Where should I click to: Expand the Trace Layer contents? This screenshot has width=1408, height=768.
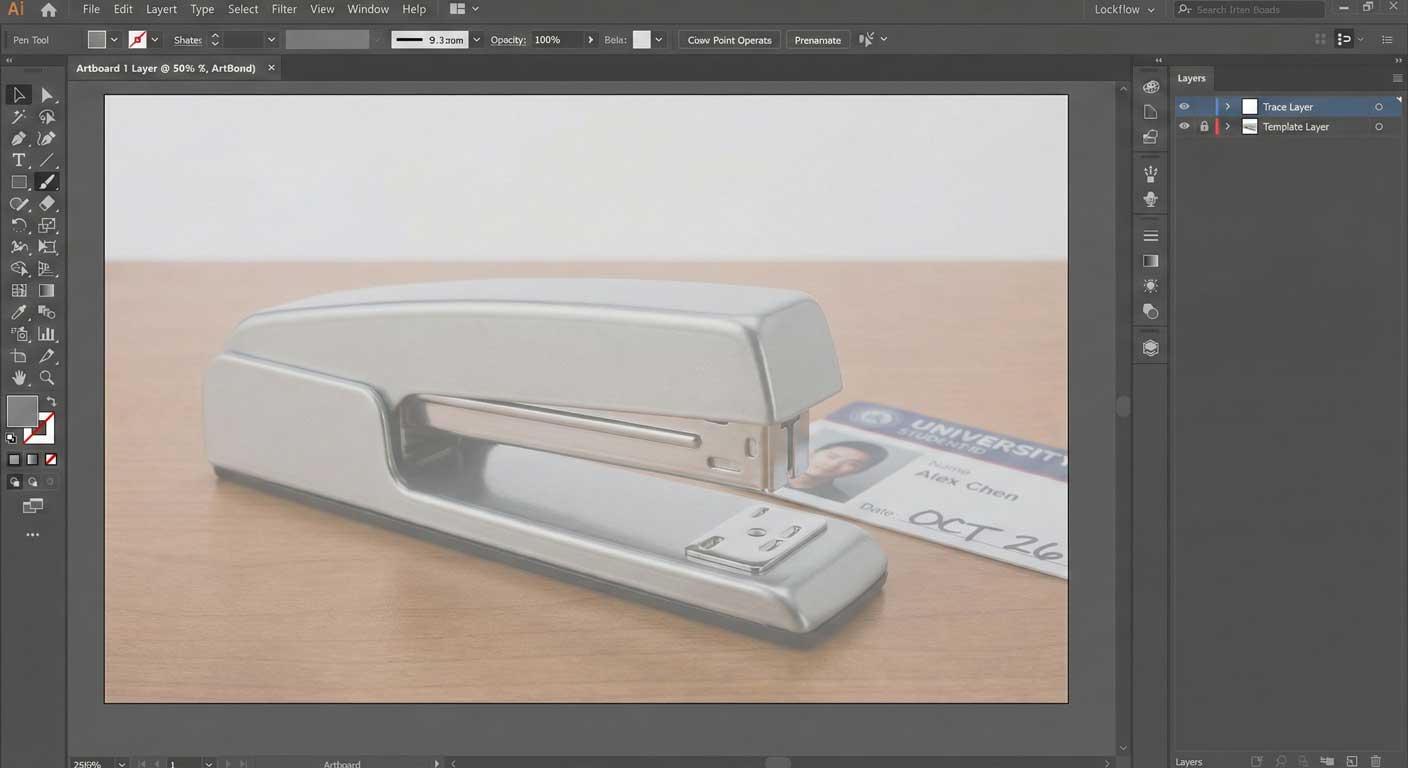[1228, 107]
